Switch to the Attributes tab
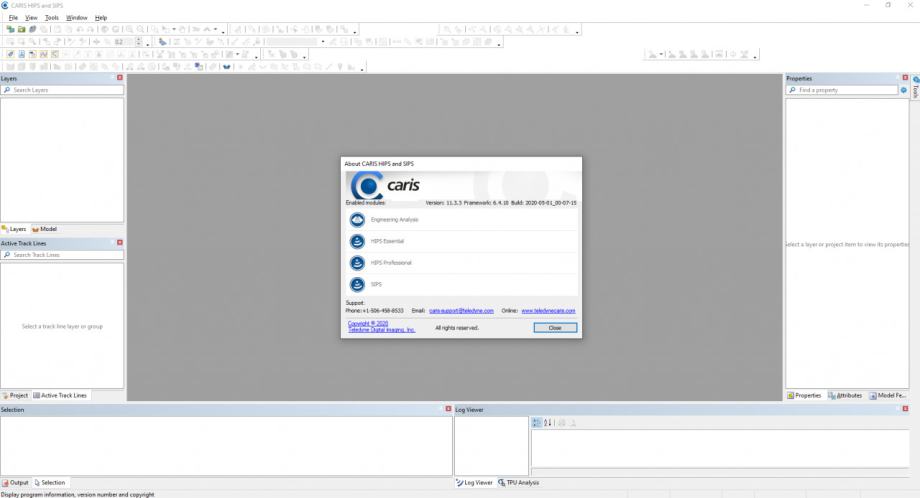Image resolution: width=920 pixels, height=498 pixels. 845,395
